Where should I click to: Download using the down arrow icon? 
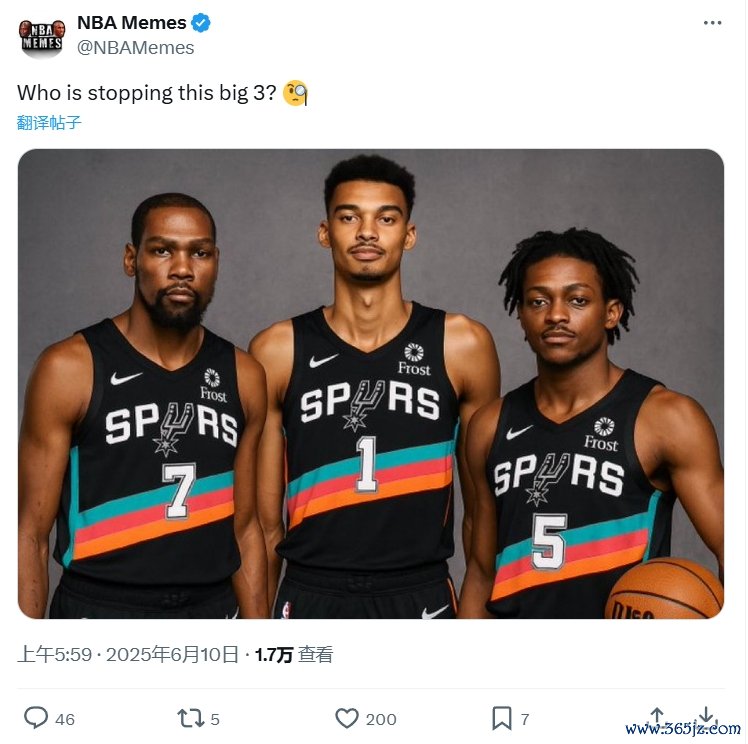pos(706,716)
